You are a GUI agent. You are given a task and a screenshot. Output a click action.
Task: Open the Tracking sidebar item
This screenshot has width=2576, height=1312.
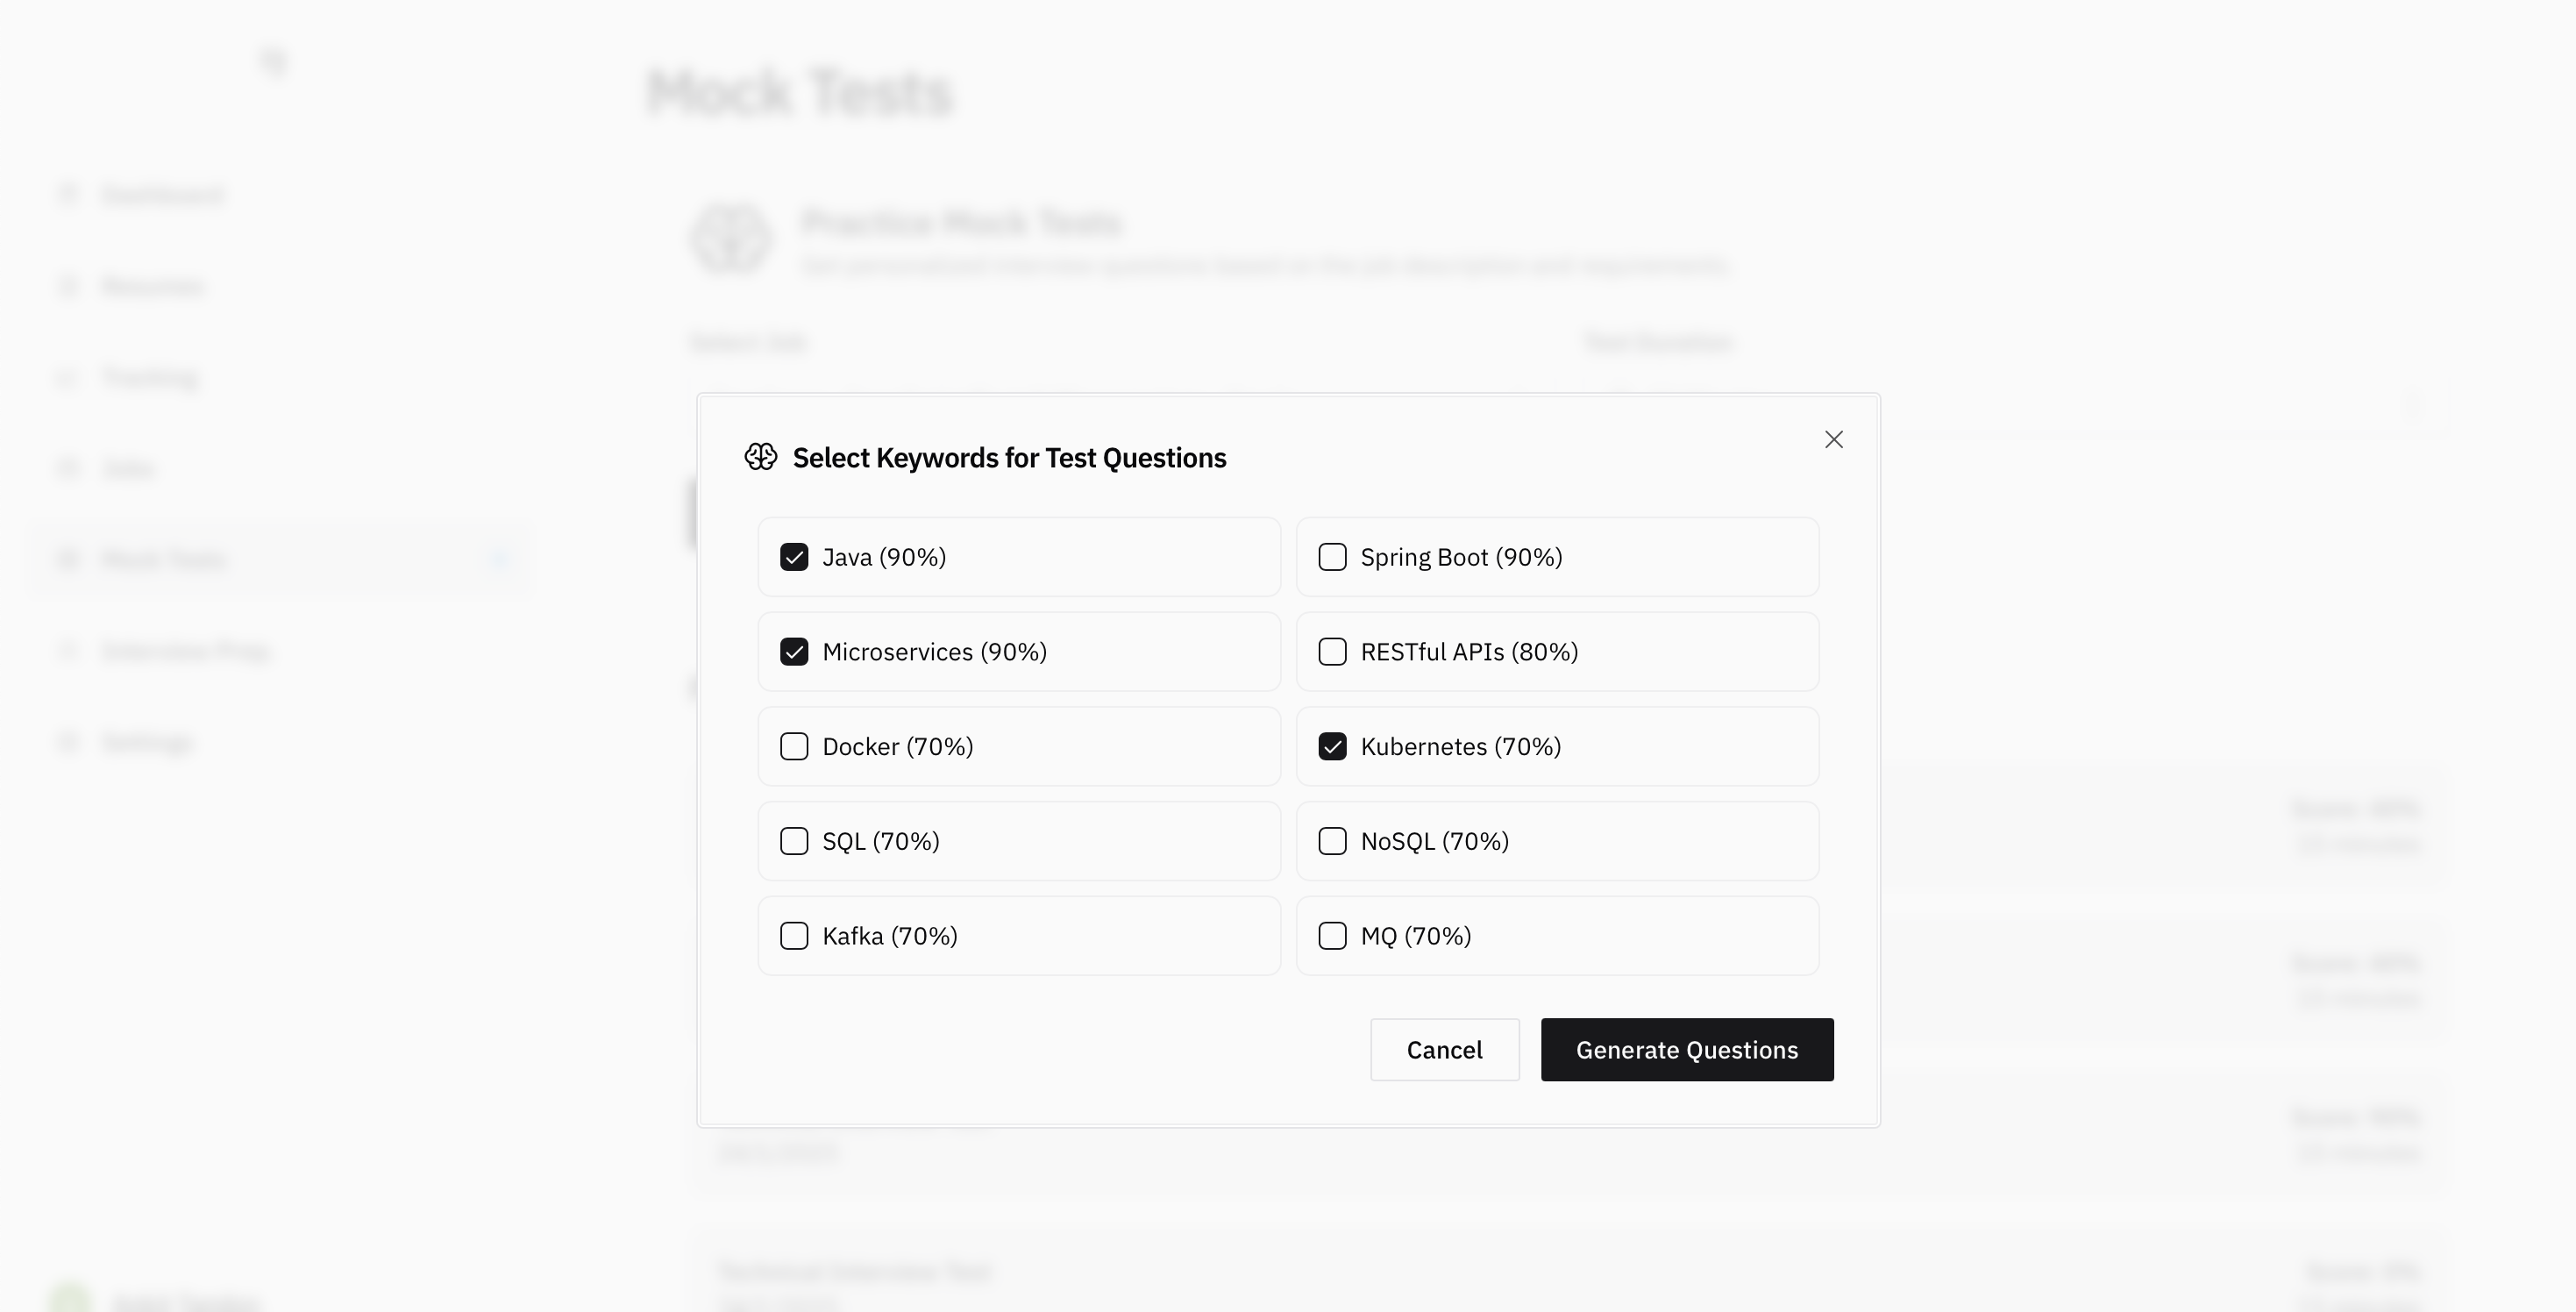click(x=150, y=378)
